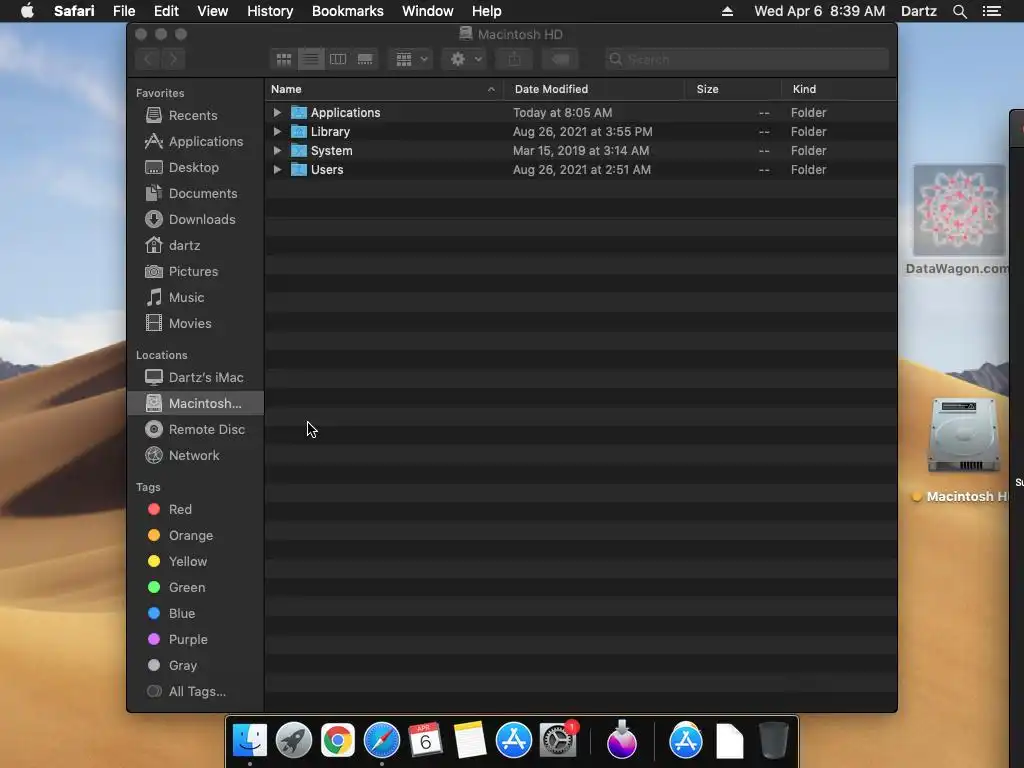The height and width of the screenshot is (768, 1024).
Task: Click the Finder search field
Action: [746, 59]
